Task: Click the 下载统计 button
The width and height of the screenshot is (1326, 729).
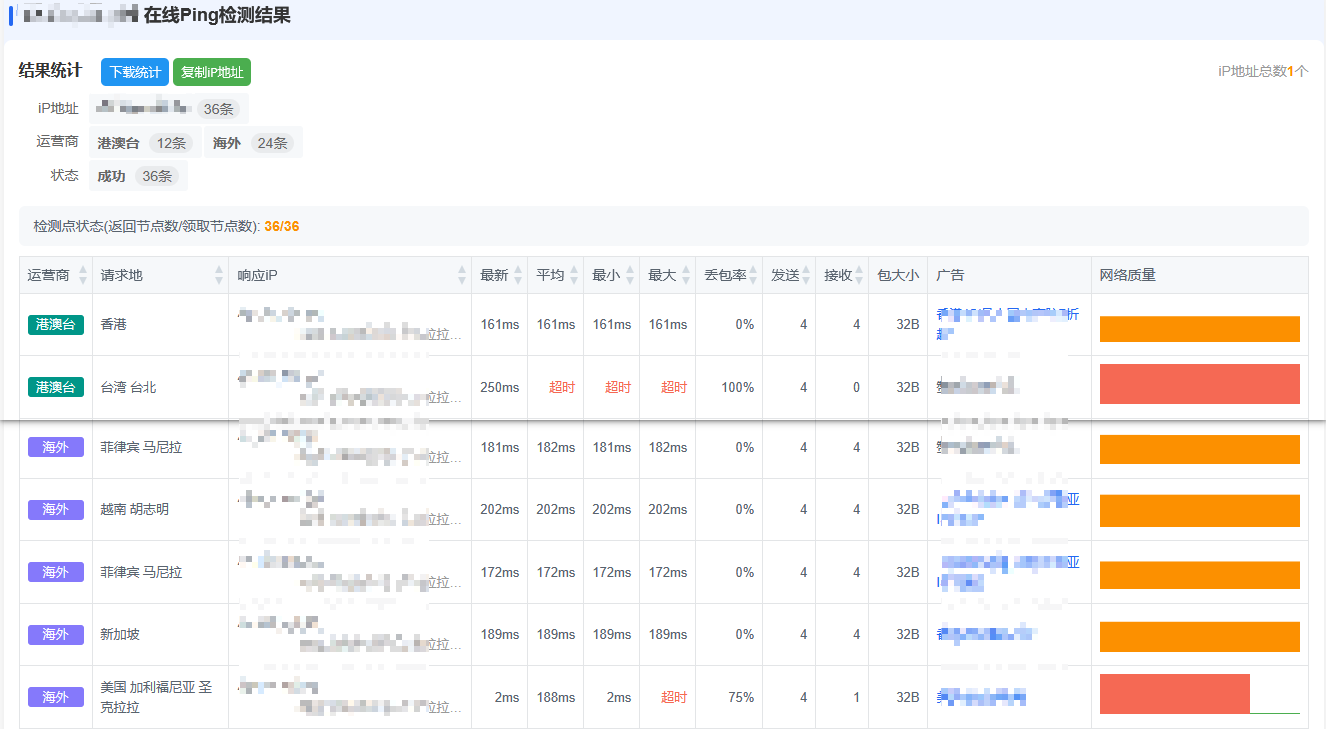Action: click(135, 72)
